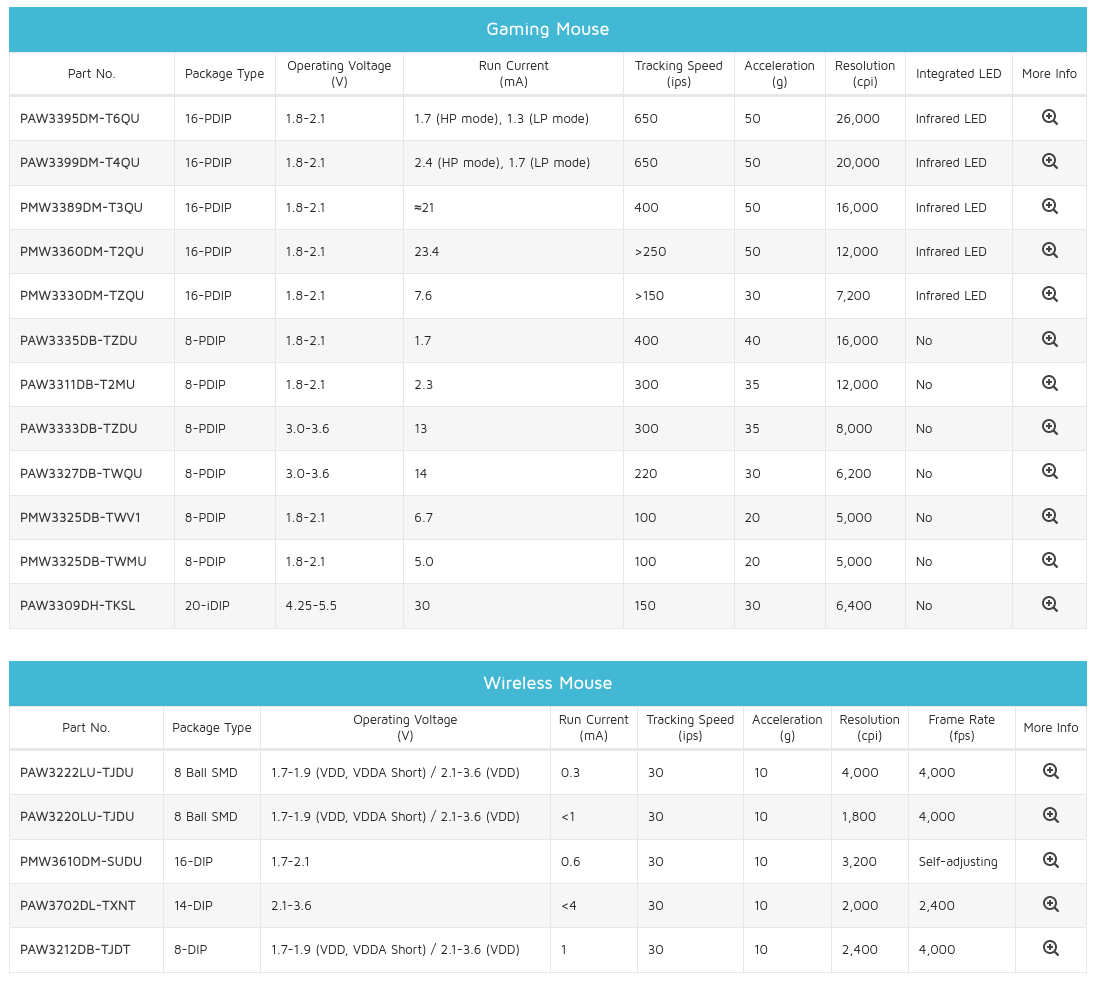Open more info for PAW3222LU-TJDU
Viewport: 1108px width, 992px height.
1050,771
